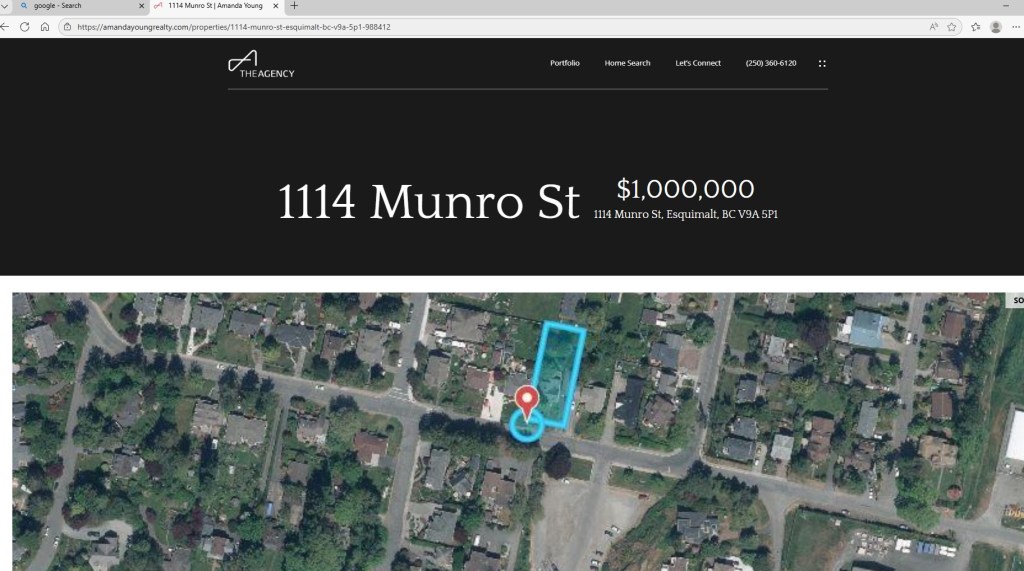Image resolution: width=1024 pixels, height=571 pixels.
Task: Click The Agency logo
Action: point(261,64)
